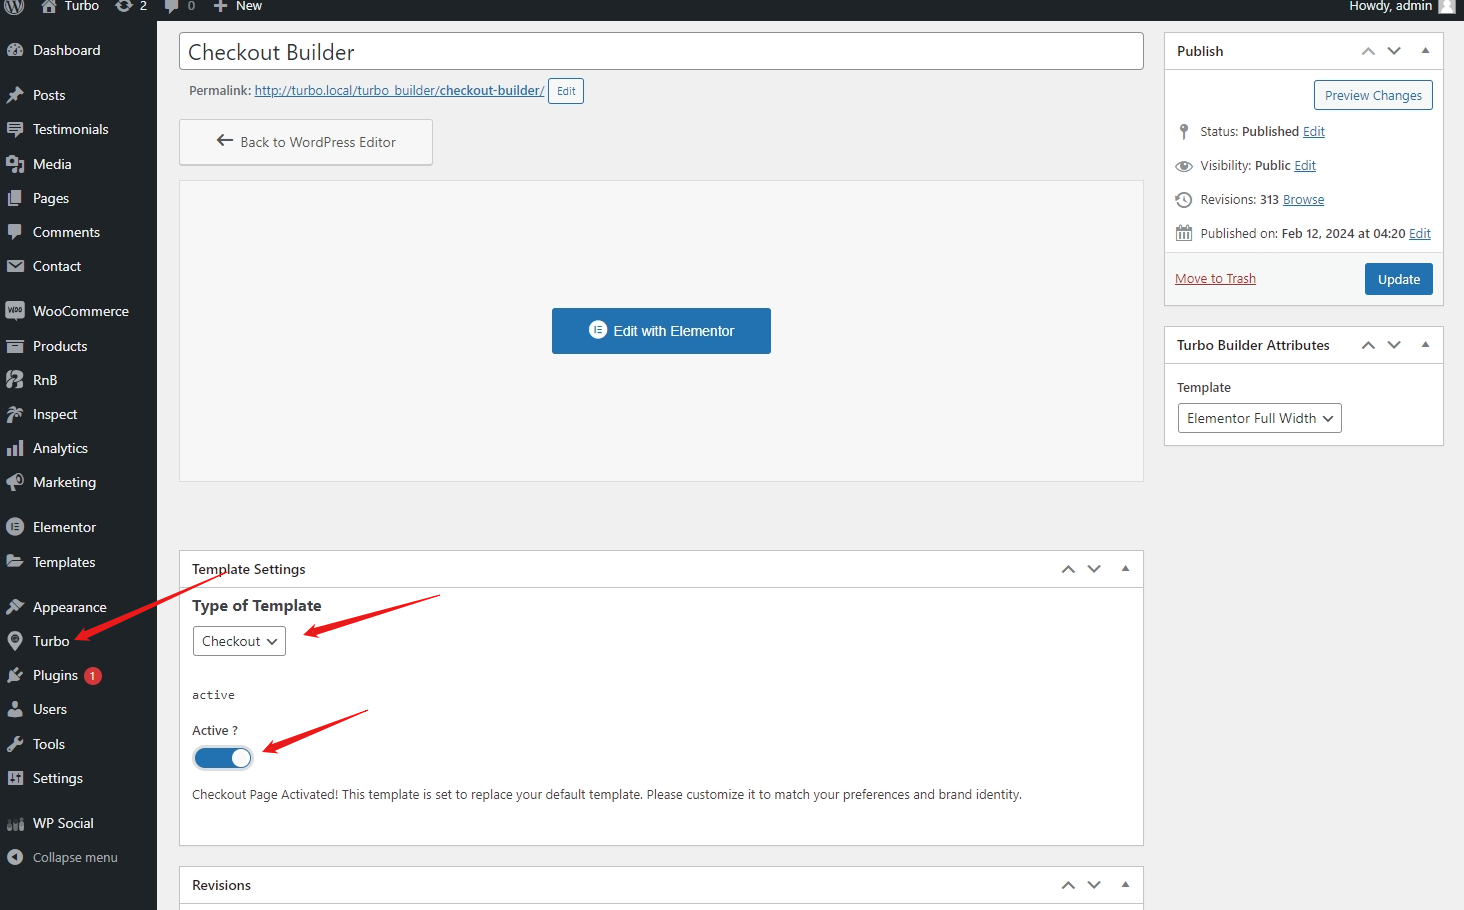1464x910 pixels.
Task: Click the Comments bubble icon in sidebar
Action: (x=15, y=232)
